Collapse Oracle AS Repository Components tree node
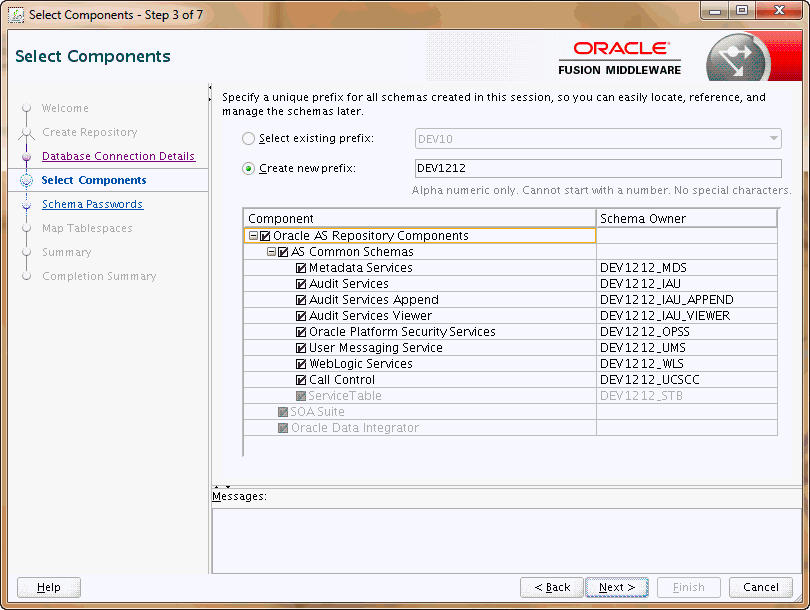Screen dimensions: 810x610 tap(253, 236)
